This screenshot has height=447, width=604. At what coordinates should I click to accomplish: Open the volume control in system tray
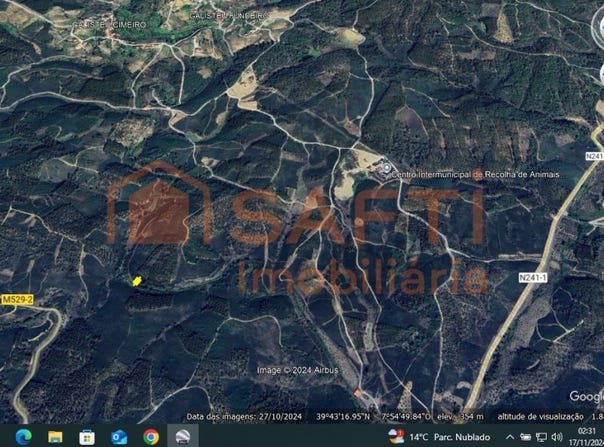coord(557,437)
